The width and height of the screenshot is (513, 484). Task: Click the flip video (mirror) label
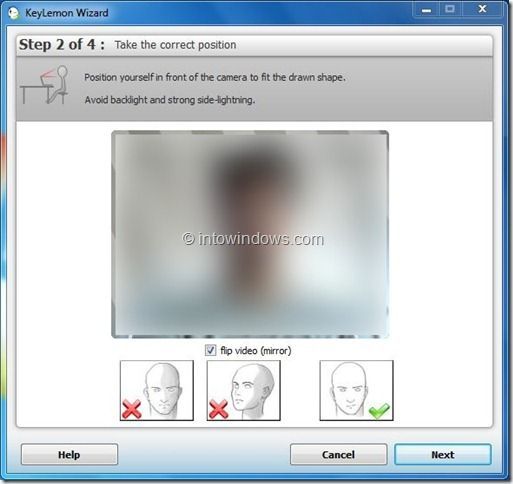[256, 351]
